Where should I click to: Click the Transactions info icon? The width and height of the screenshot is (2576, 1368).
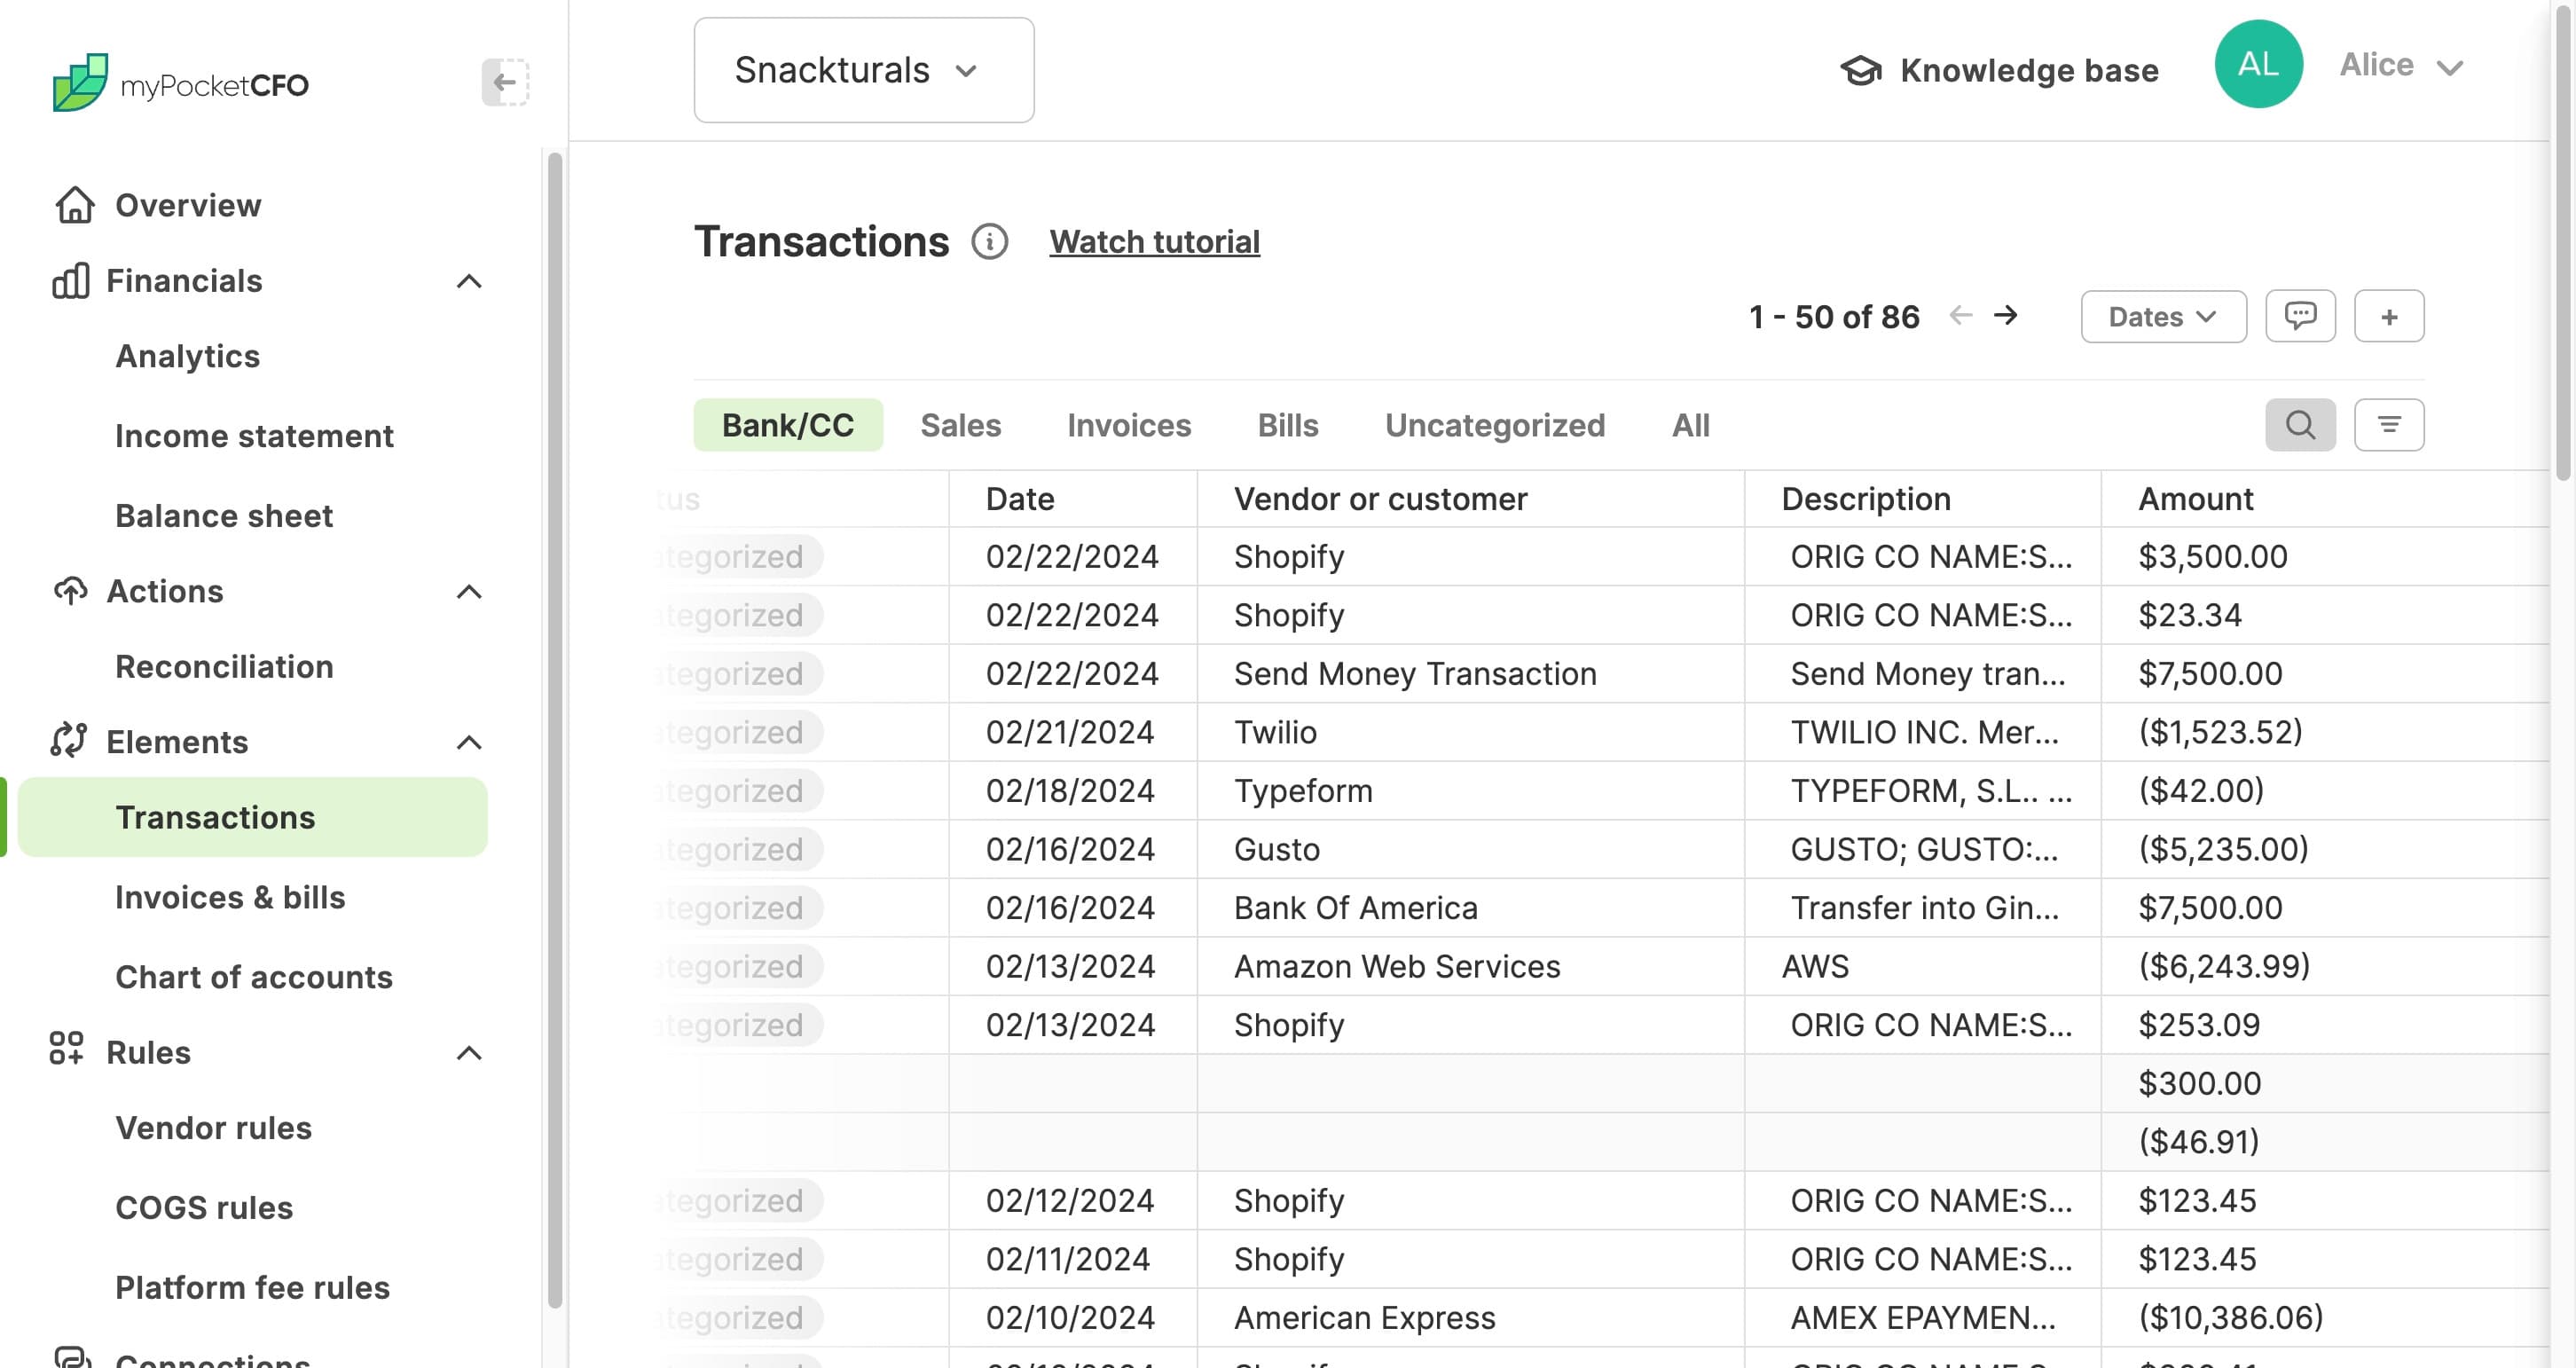[990, 242]
